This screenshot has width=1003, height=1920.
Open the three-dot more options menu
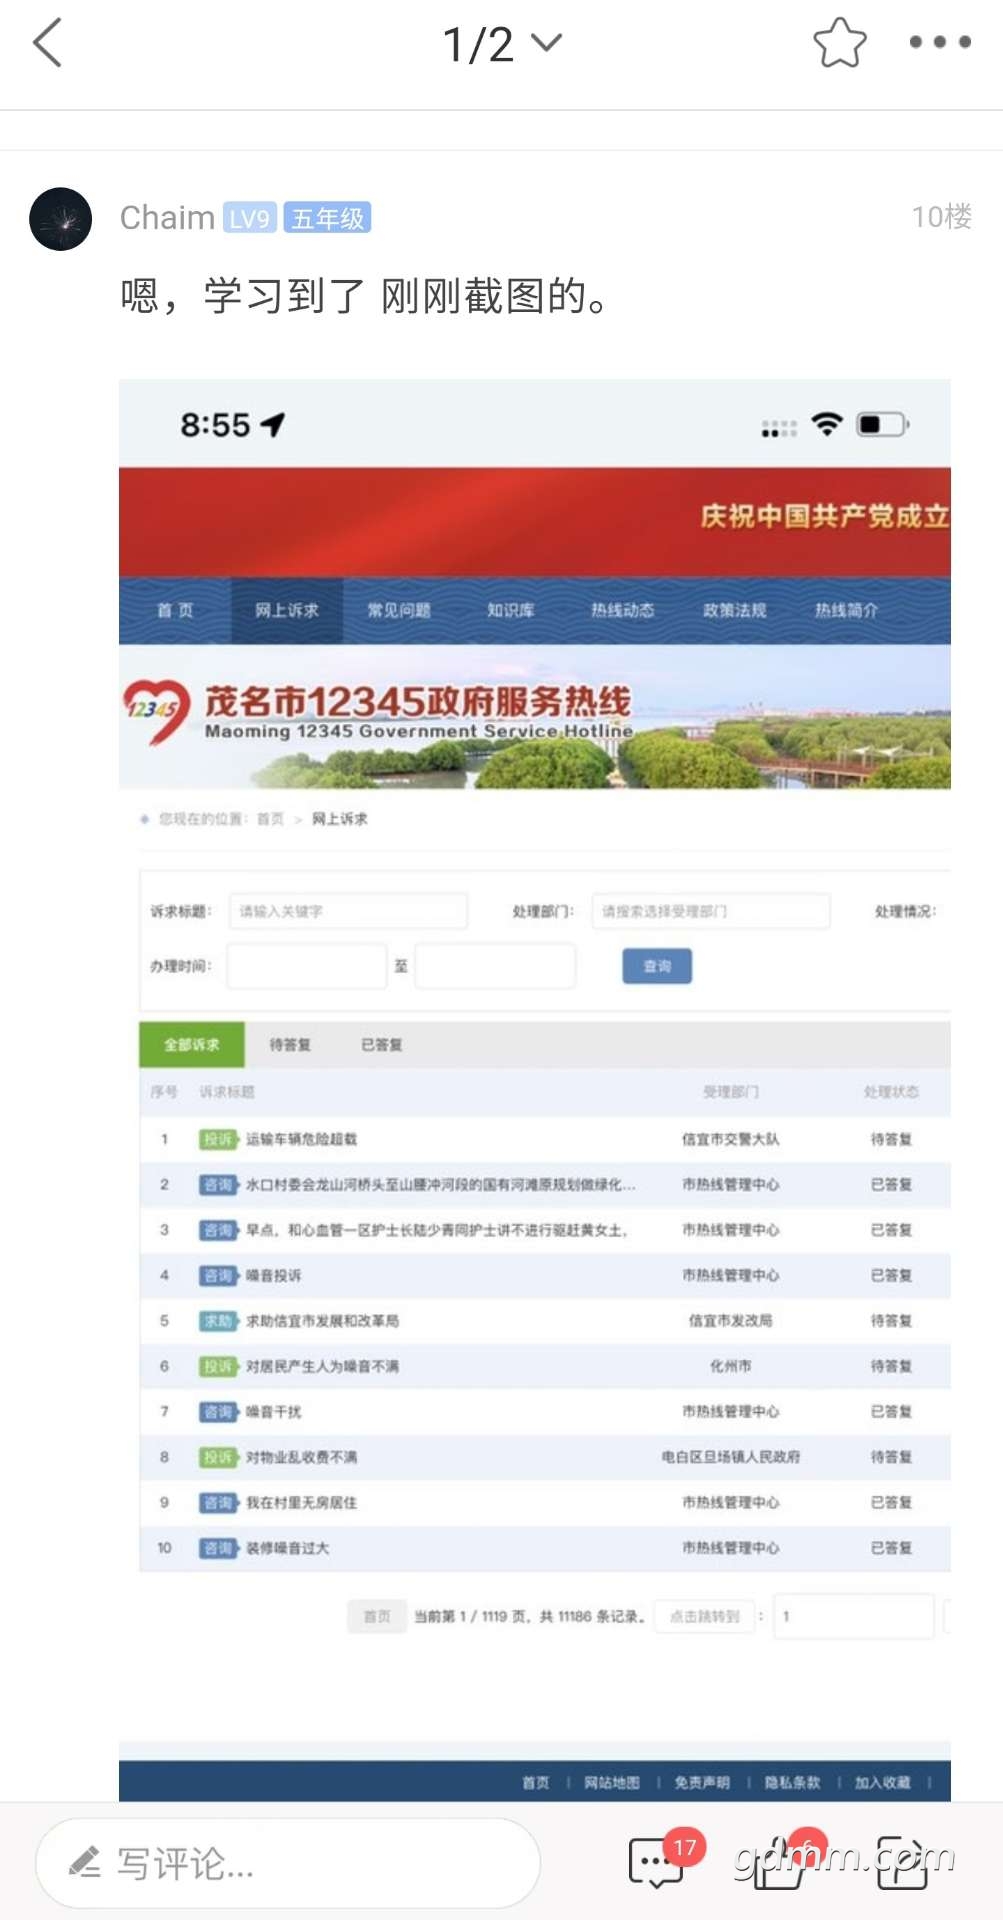coord(939,42)
